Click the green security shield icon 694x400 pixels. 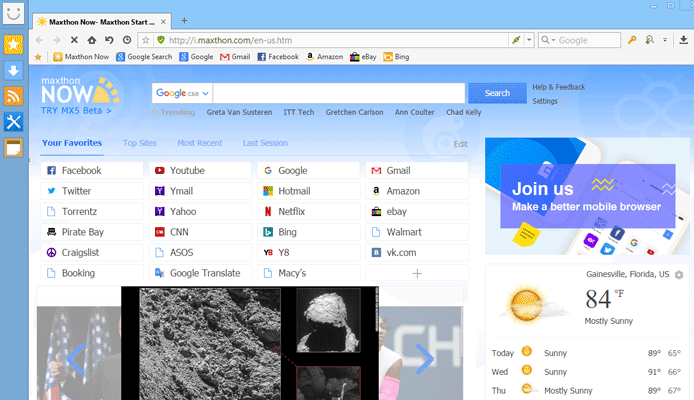click(x=161, y=40)
